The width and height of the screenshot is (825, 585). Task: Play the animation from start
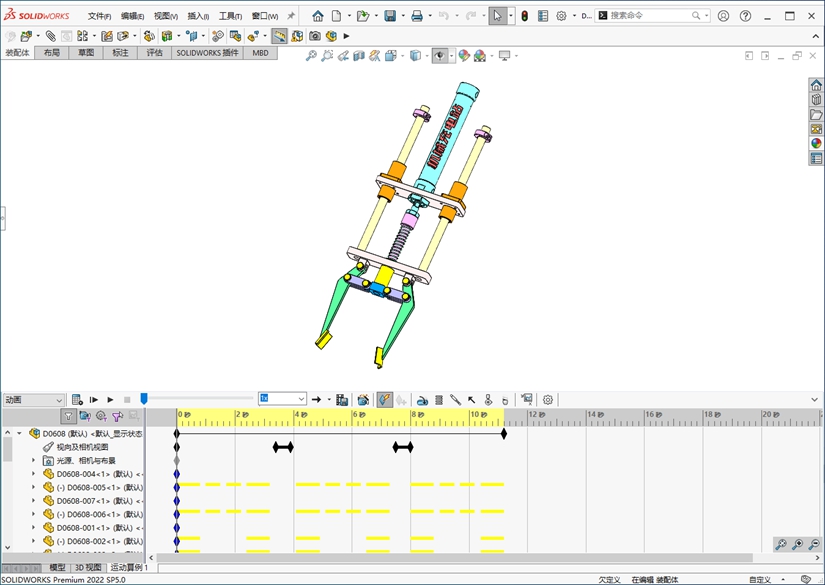[x=93, y=399]
